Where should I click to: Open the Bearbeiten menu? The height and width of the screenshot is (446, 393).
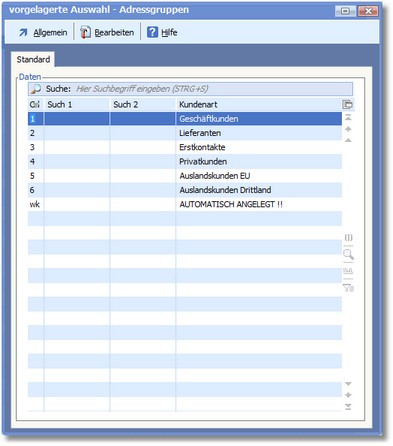coord(114,33)
